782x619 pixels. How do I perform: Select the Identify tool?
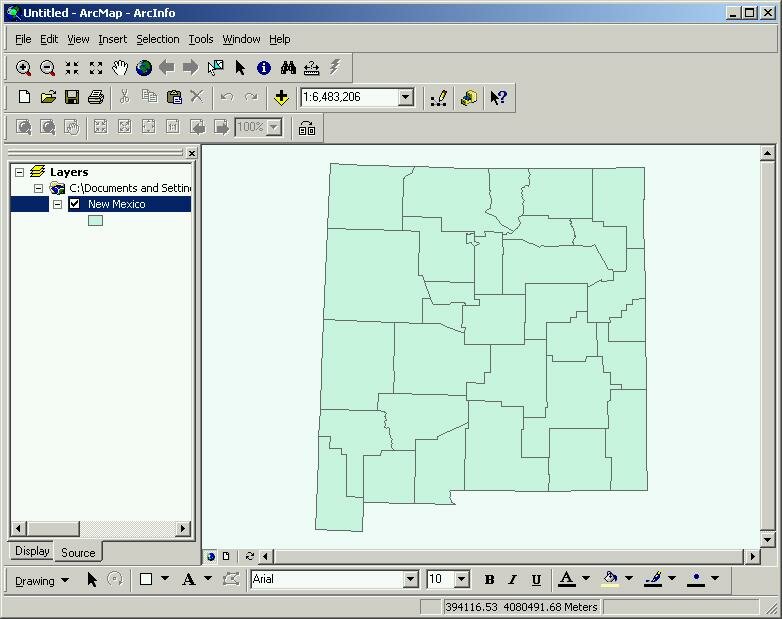click(x=264, y=68)
